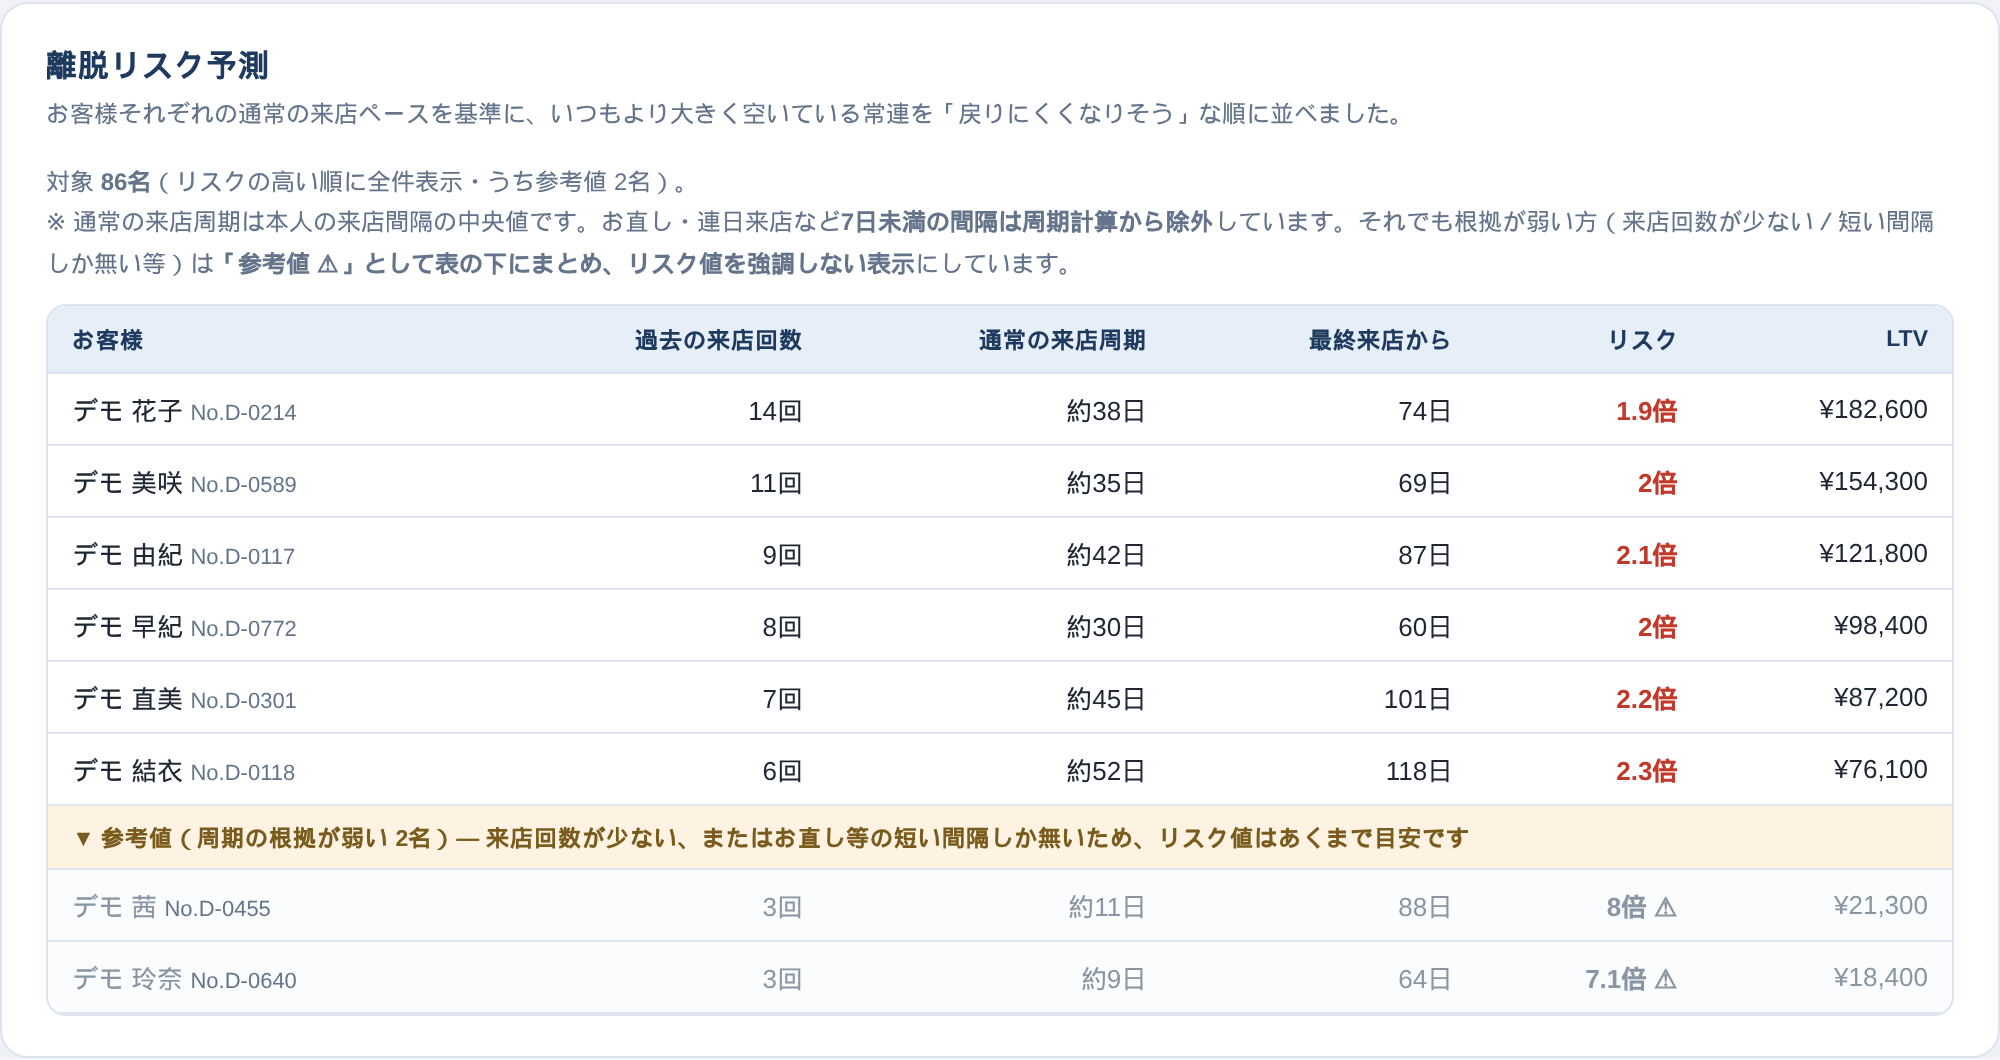
Task: Click the 約45日 visit cycle
Action: tap(1106, 699)
